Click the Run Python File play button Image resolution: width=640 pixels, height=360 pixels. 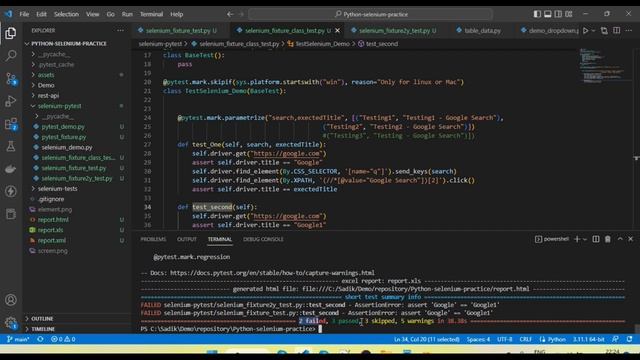(586, 31)
